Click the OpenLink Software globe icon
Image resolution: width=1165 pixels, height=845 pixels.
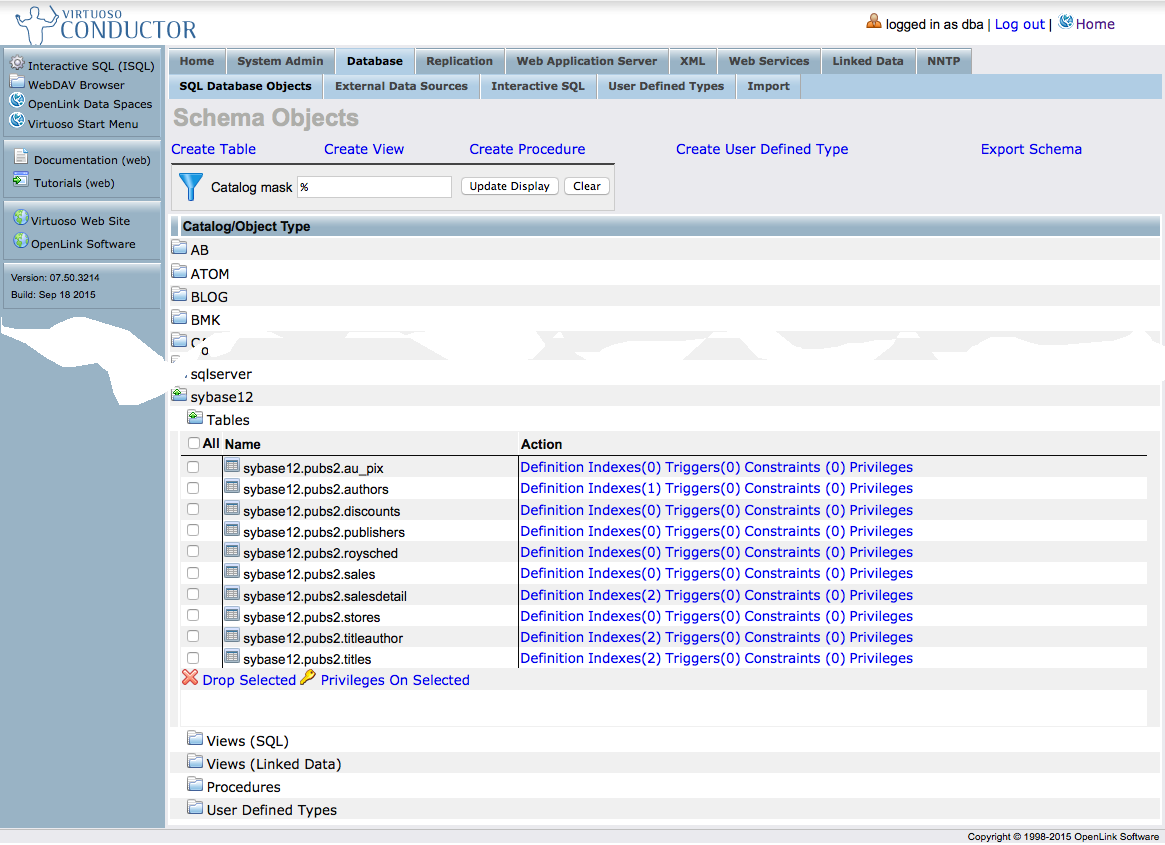click(21, 241)
